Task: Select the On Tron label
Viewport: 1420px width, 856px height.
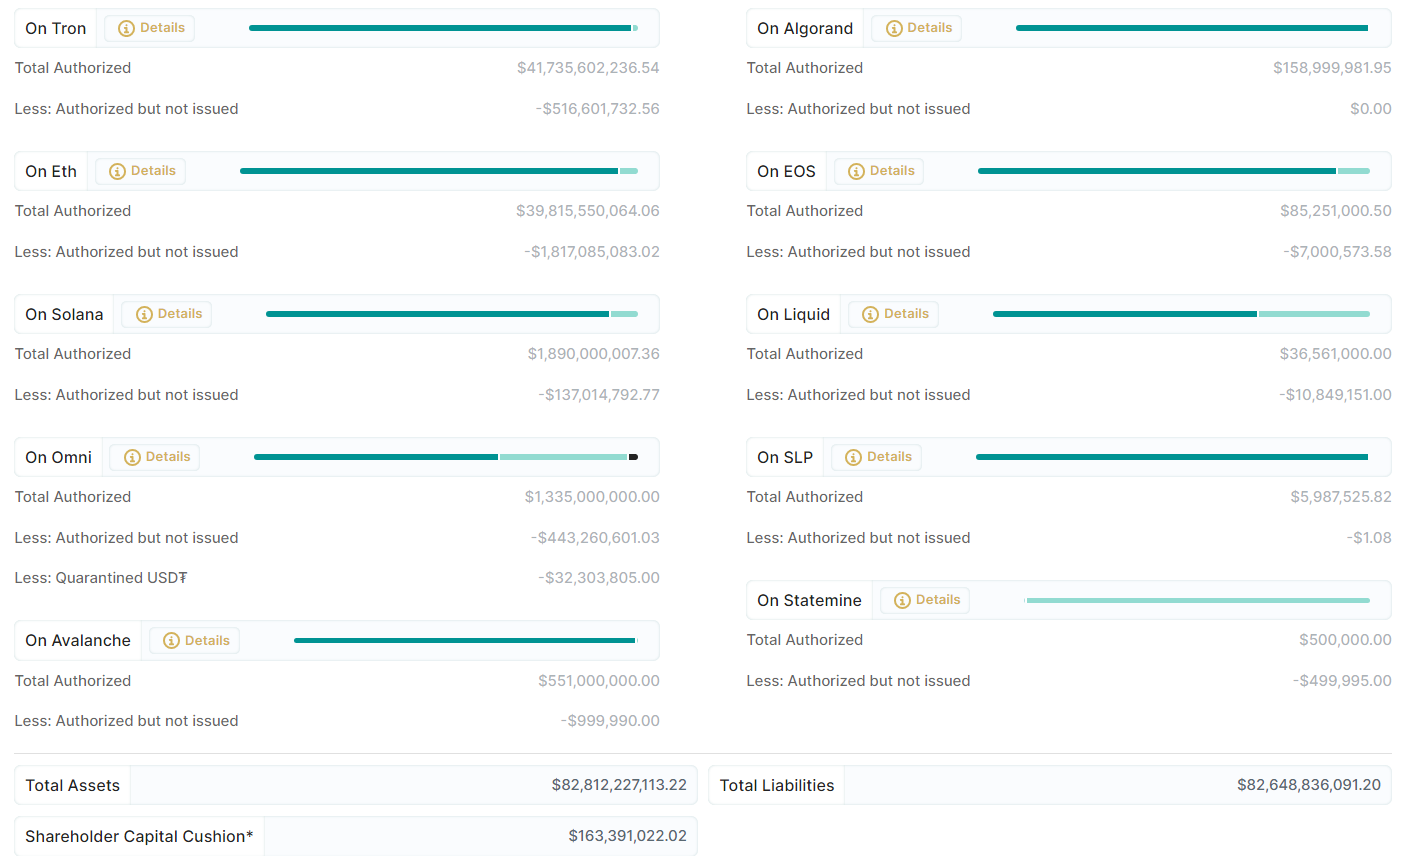Action: [56, 28]
